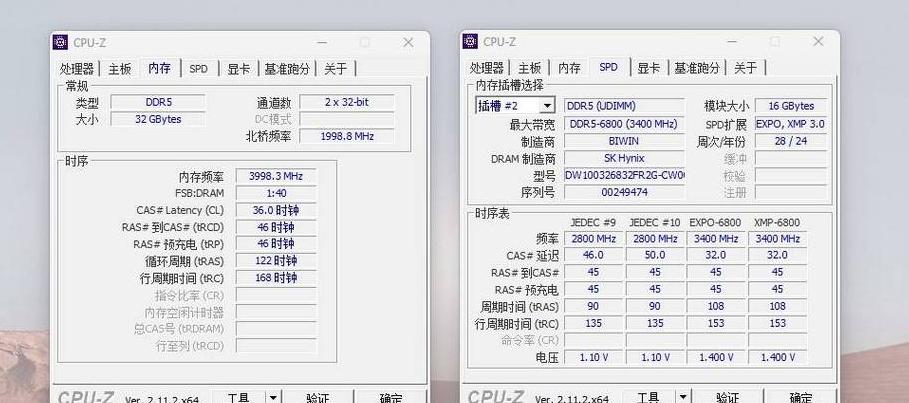The height and width of the screenshot is (403, 909).
Task: Click DDR5-6800 (3400 MHz) 最大带宽 value
Action: coord(624,124)
